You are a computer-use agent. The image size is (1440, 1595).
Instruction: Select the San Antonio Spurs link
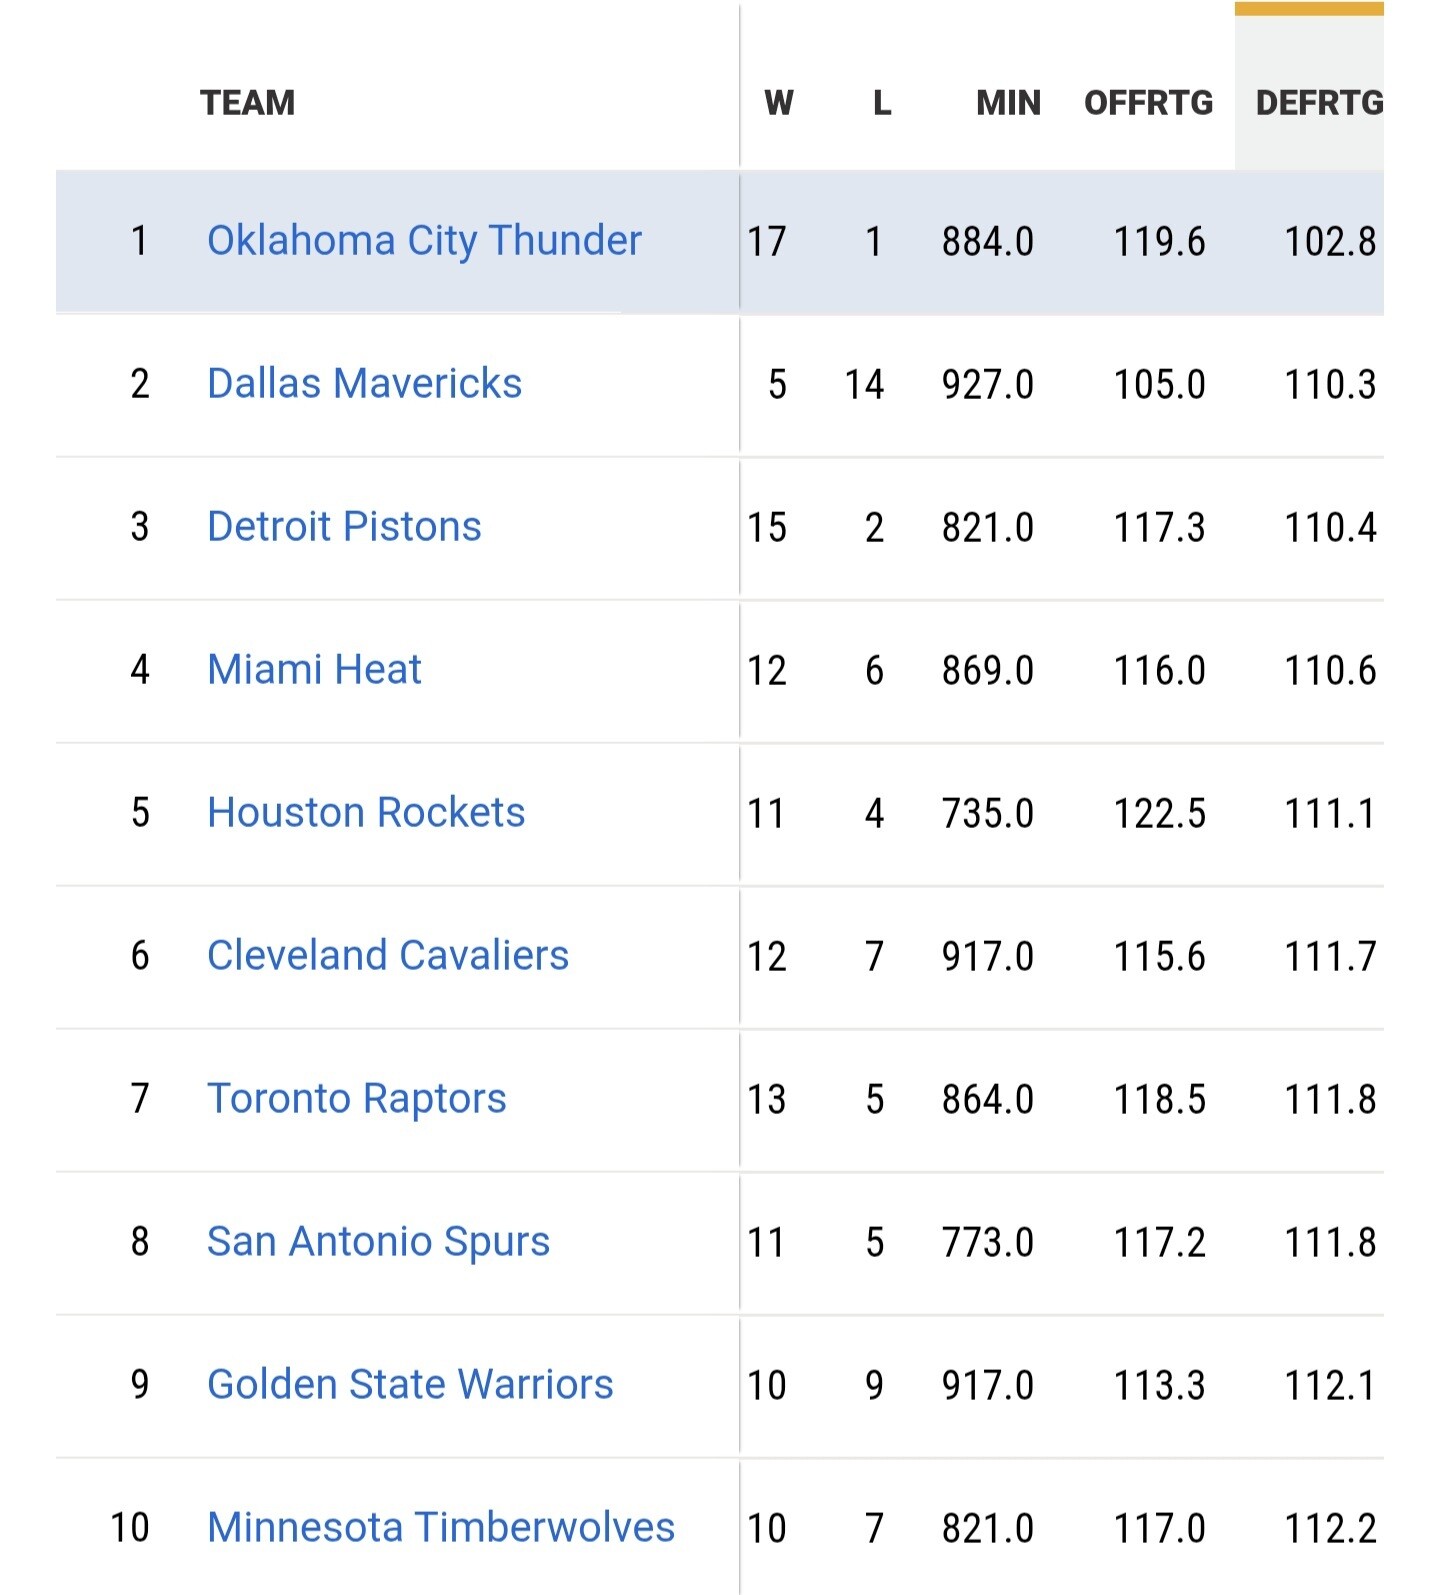click(x=378, y=1242)
